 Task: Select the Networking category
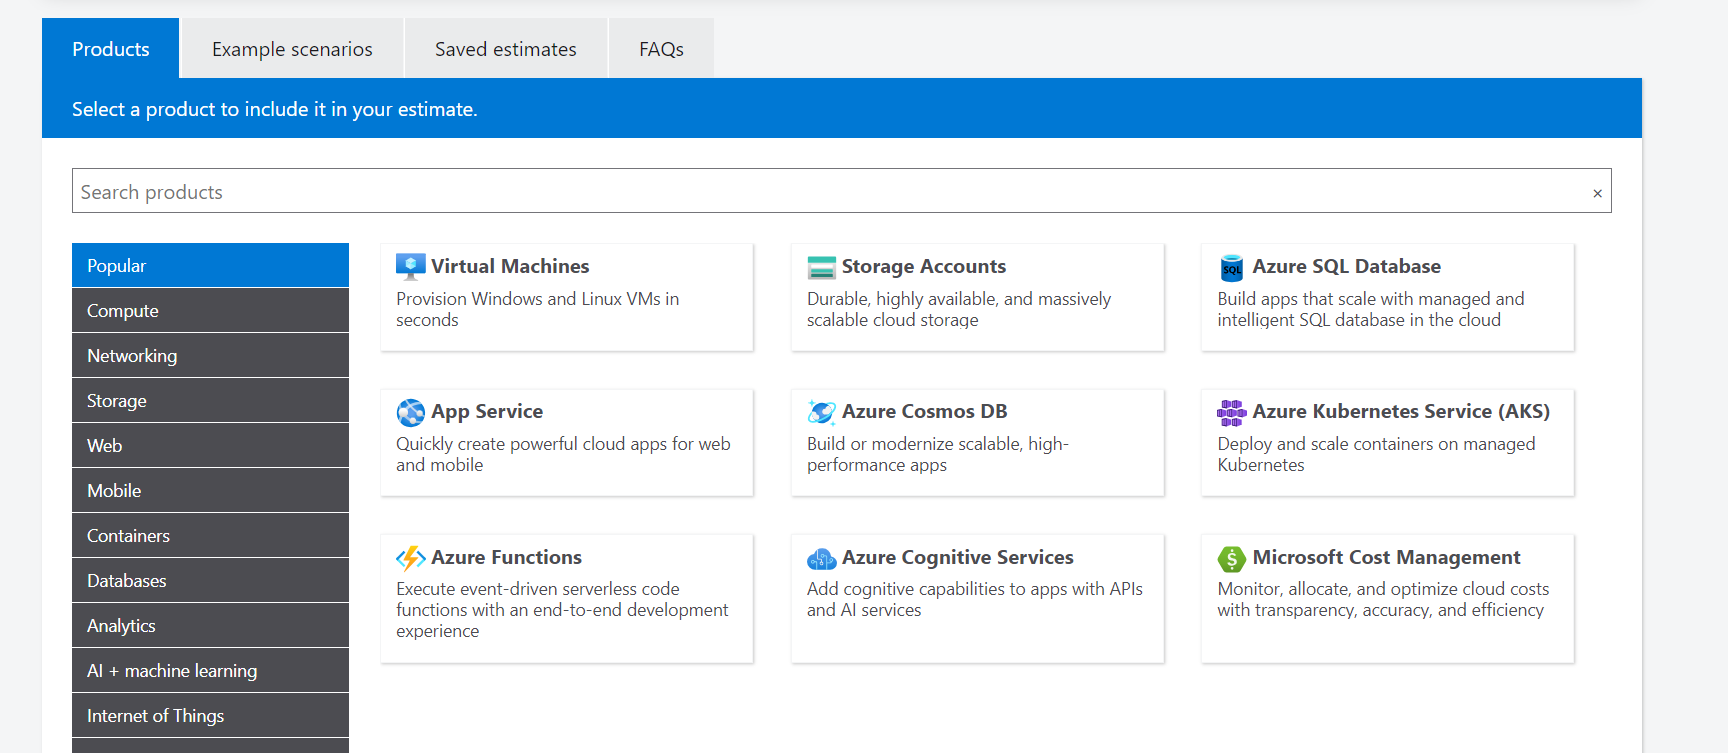coord(210,355)
